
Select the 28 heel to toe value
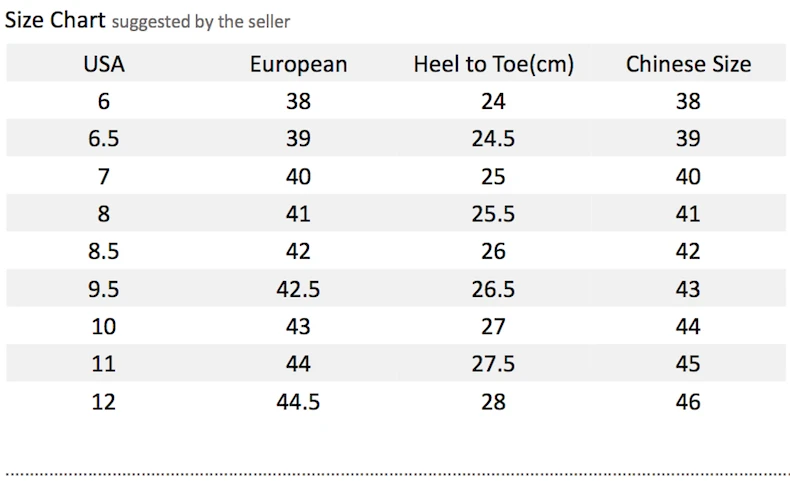click(x=493, y=402)
